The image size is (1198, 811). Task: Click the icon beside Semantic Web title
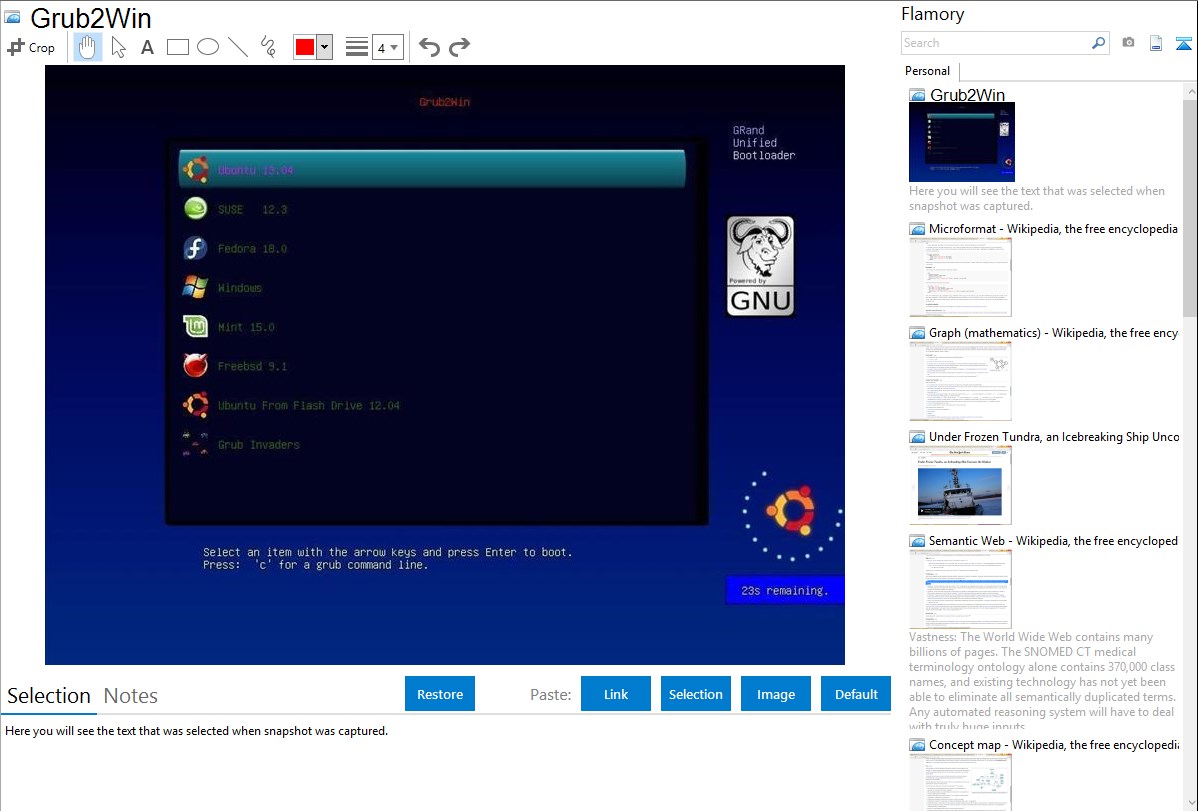coord(917,541)
